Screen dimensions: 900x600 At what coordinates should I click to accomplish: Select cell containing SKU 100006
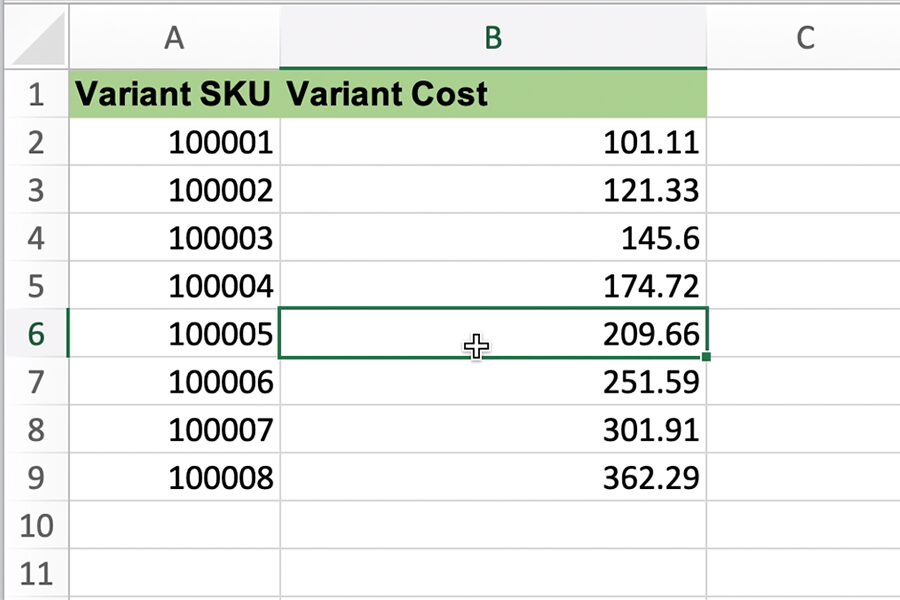tap(174, 382)
